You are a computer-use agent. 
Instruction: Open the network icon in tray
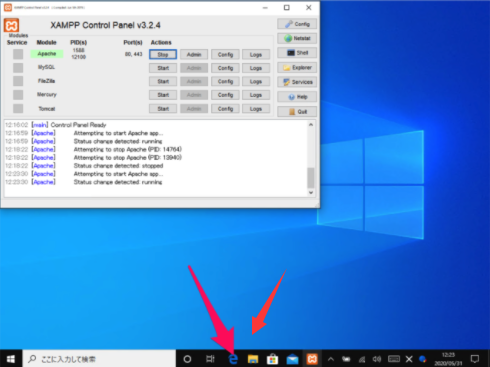362,359
